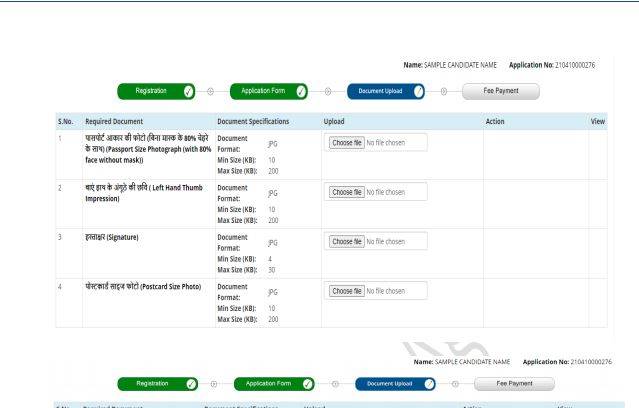Click the checkmark icon on the lower Registration step

point(189,381)
